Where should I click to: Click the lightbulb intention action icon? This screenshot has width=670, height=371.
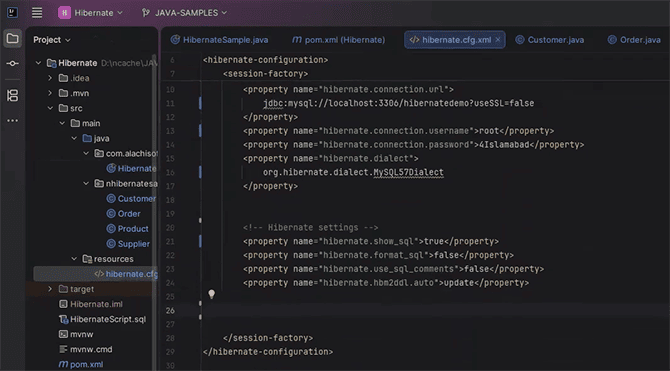click(x=212, y=294)
